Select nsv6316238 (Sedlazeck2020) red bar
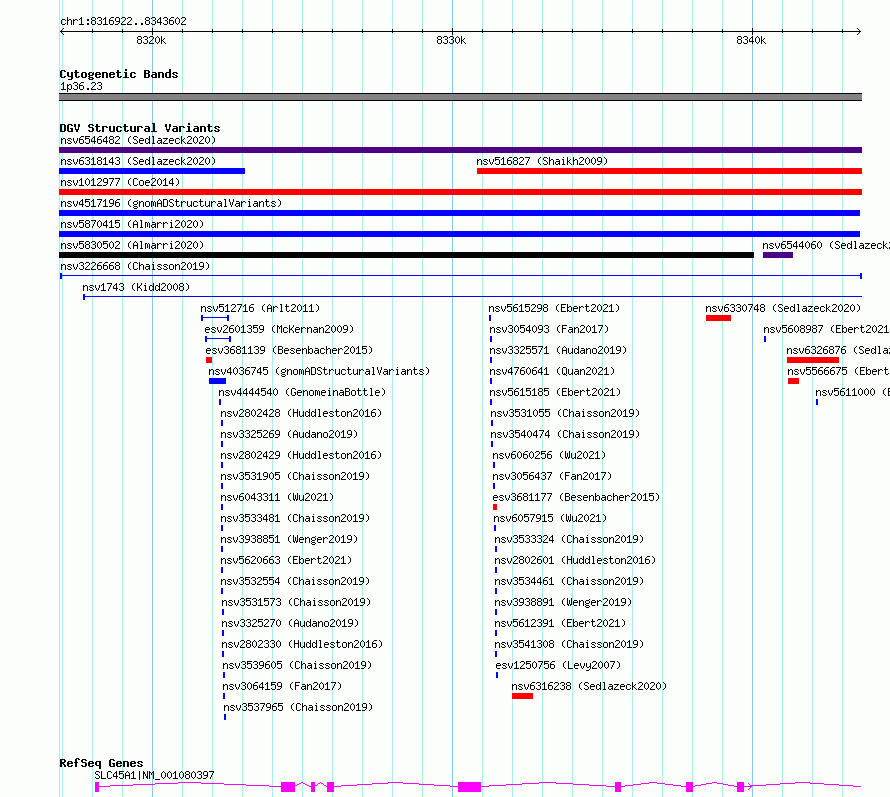 click(522, 696)
